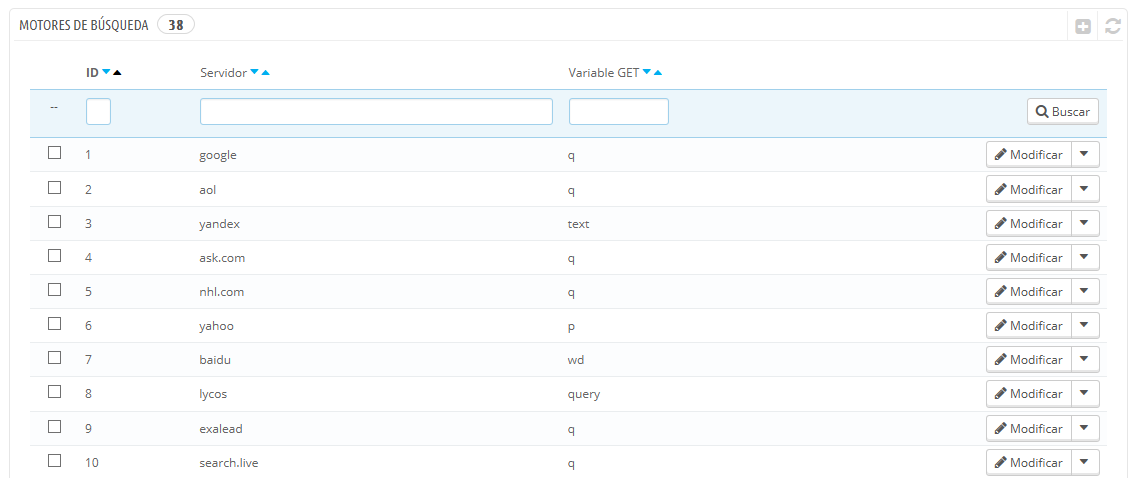1138x478 pixels.
Task: Click the search.live server name cell
Action: [229, 462]
